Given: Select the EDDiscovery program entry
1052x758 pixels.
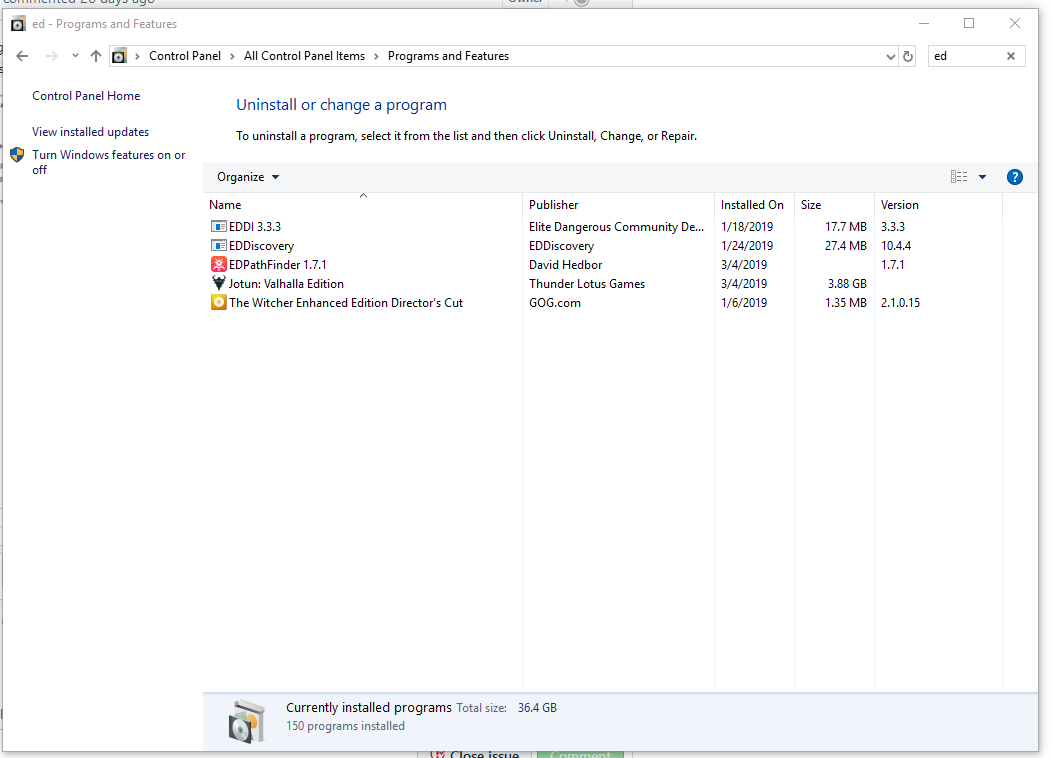Looking at the screenshot, I should [x=262, y=246].
